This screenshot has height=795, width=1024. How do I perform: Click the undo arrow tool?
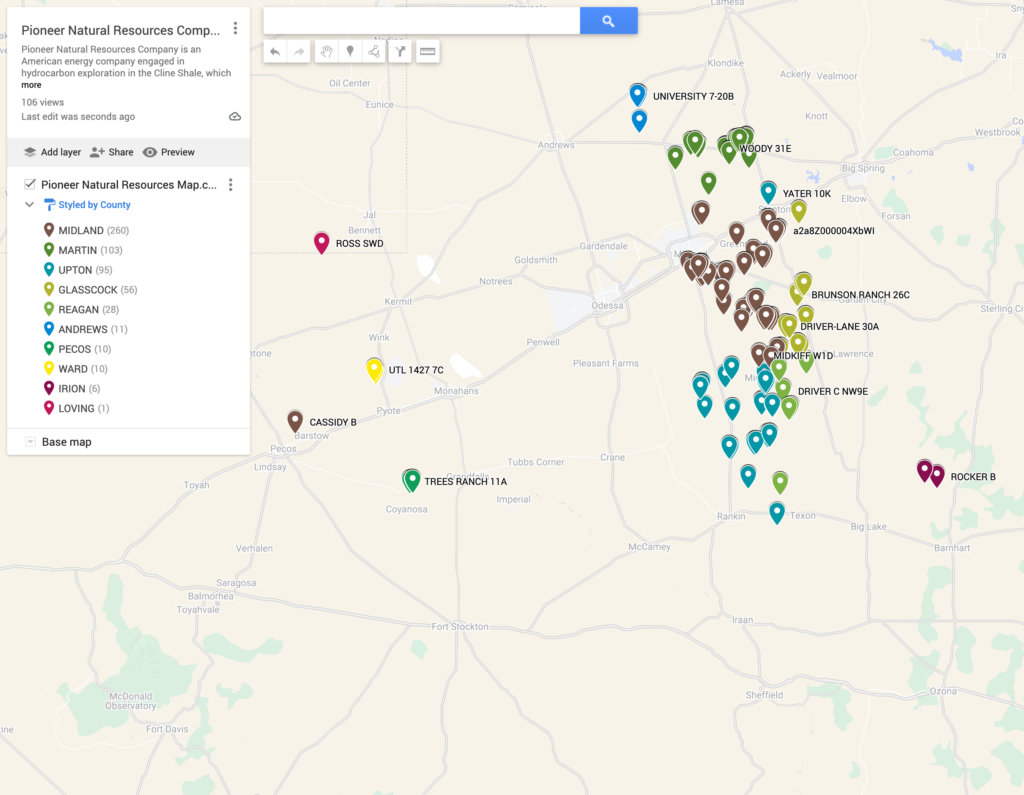[276, 52]
